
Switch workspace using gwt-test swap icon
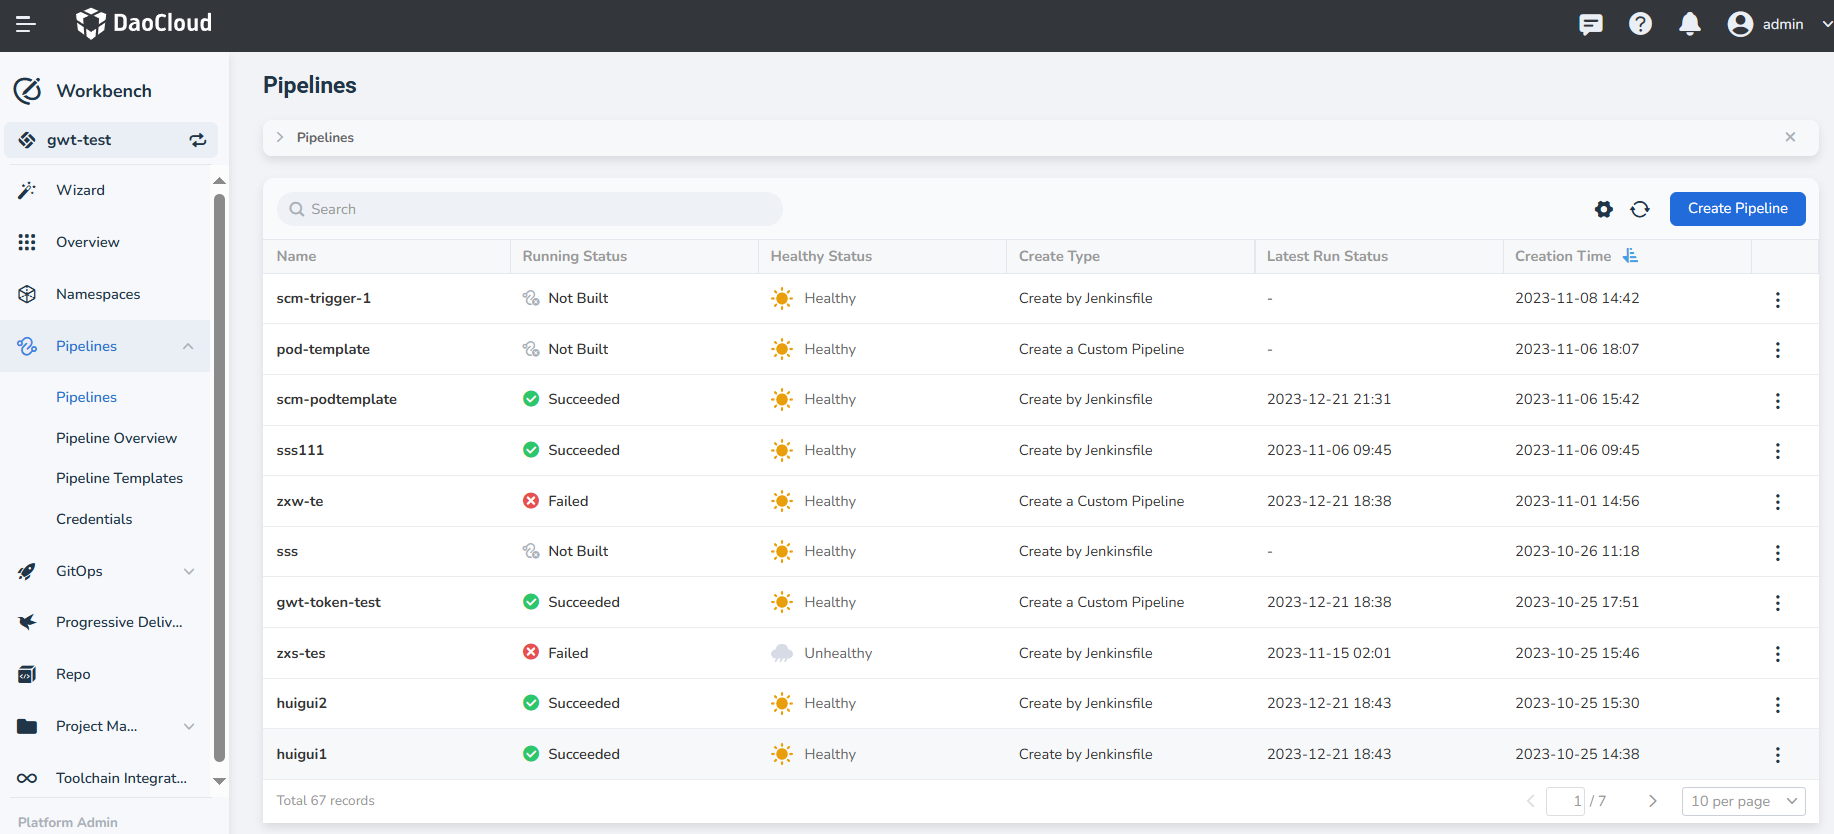click(x=198, y=140)
